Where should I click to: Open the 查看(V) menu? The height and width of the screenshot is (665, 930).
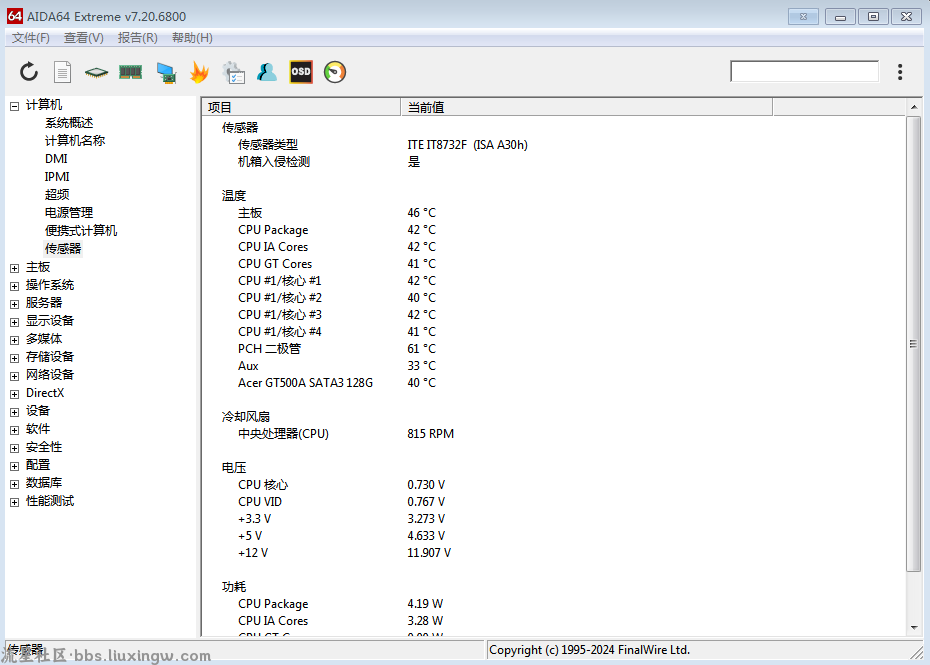coord(84,38)
